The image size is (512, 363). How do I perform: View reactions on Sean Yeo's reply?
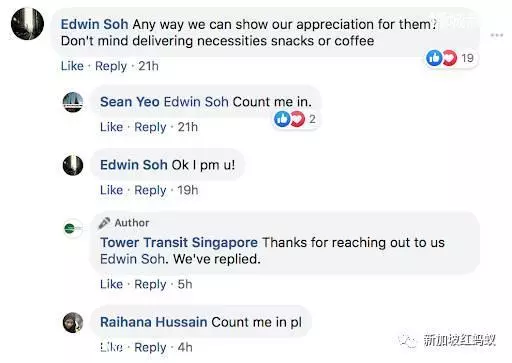(x=295, y=119)
